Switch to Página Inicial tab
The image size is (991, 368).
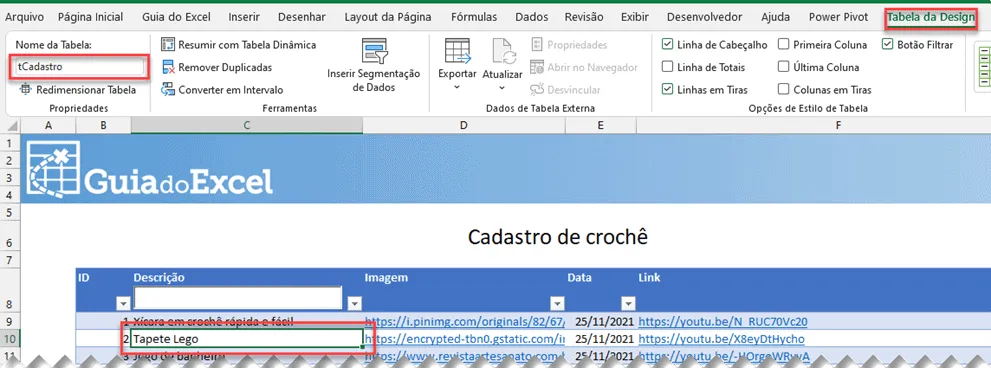(90, 17)
